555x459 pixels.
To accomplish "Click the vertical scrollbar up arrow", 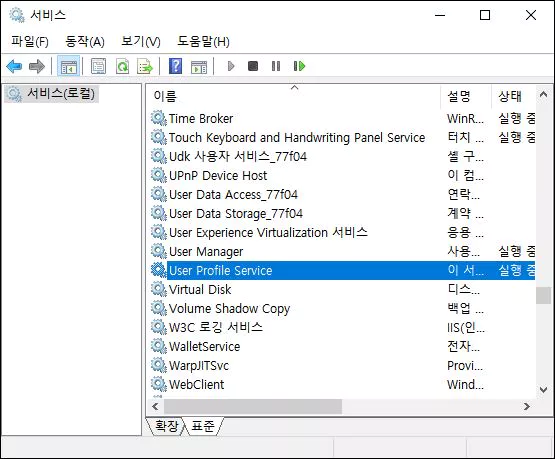I will pos(543,94).
